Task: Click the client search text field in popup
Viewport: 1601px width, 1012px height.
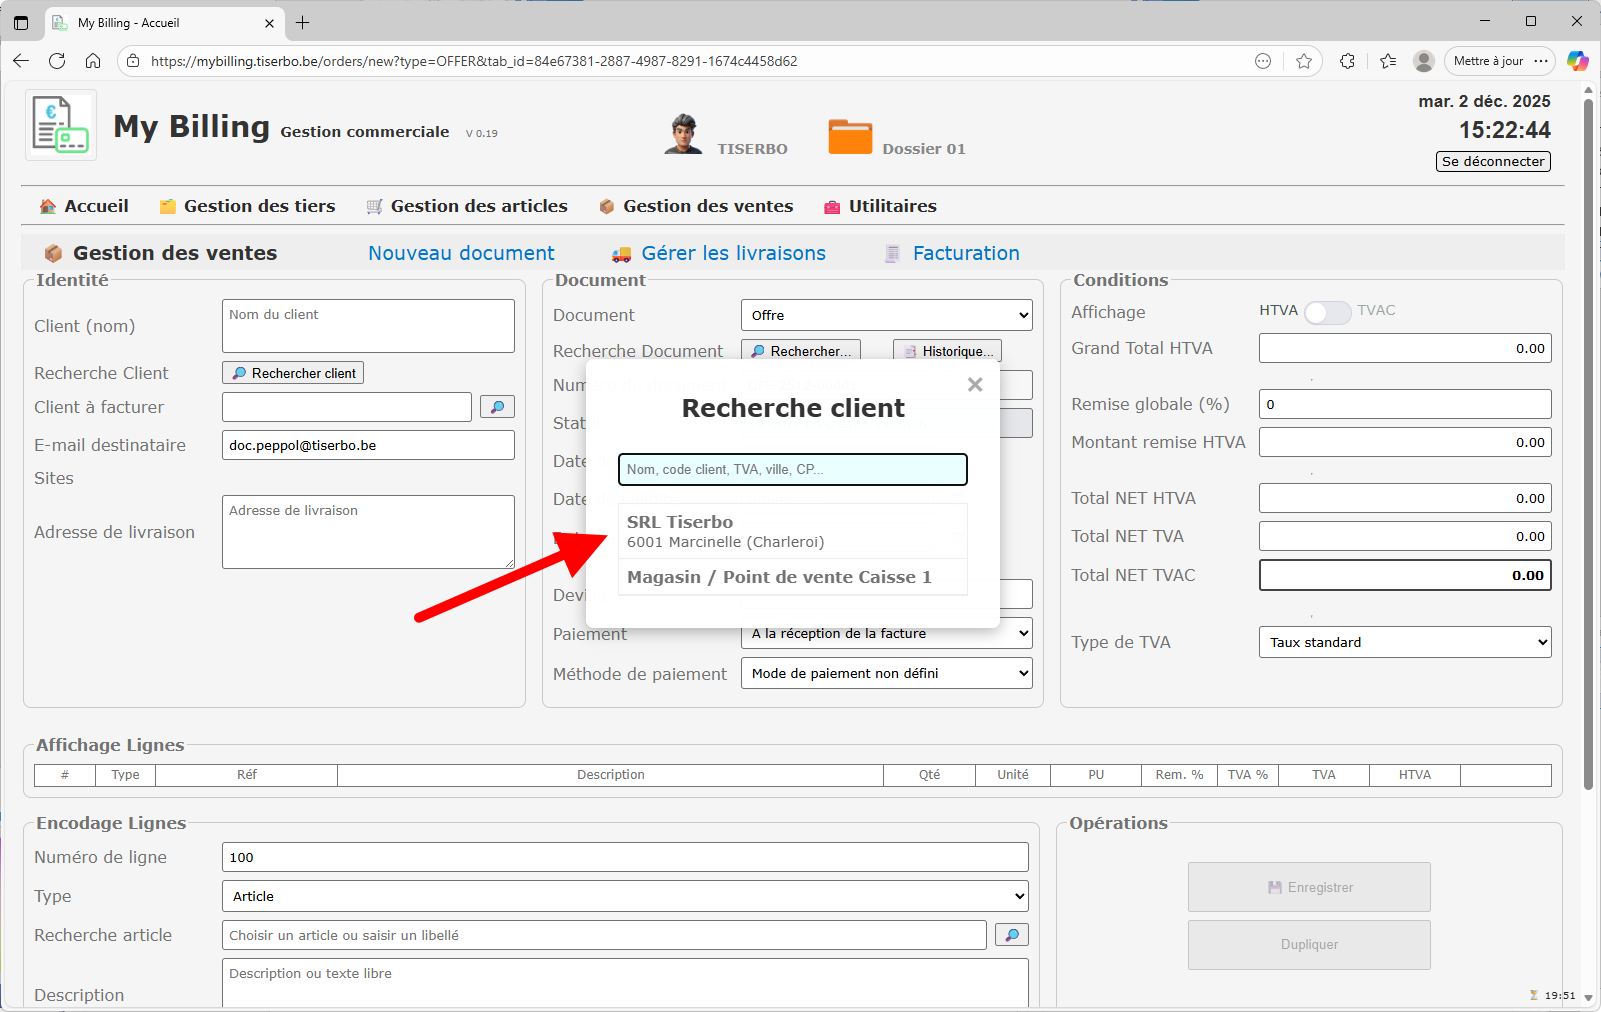Action: coord(792,469)
